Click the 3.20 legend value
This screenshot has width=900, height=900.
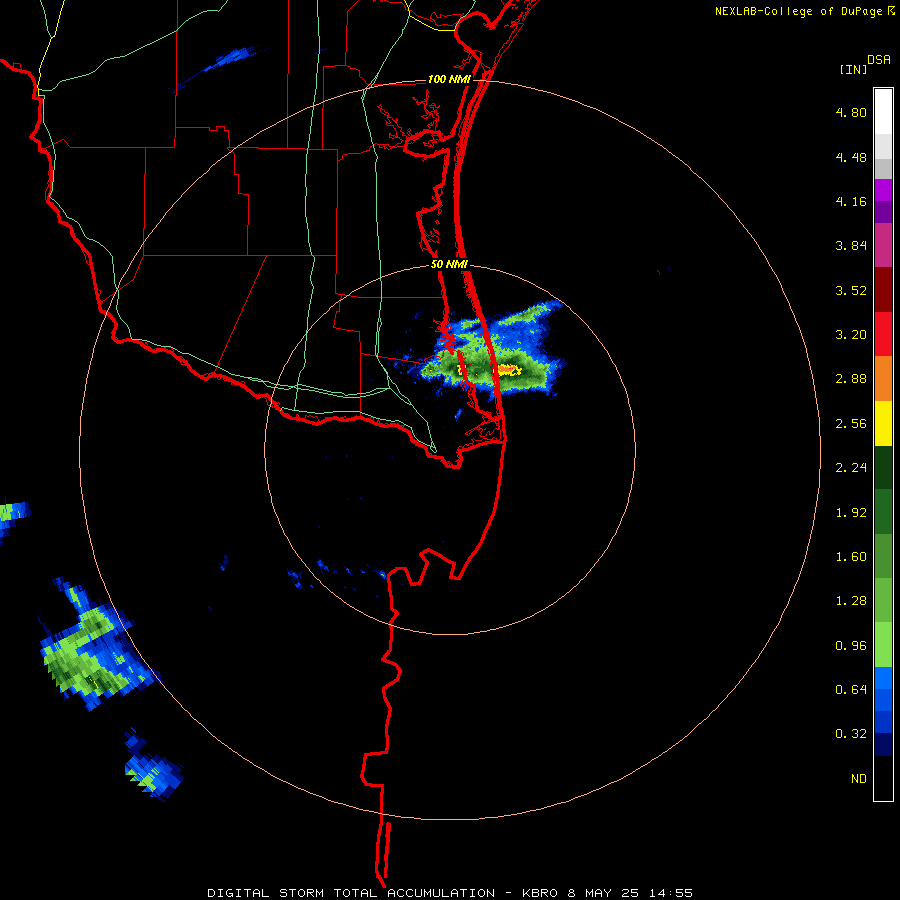[851, 335]
